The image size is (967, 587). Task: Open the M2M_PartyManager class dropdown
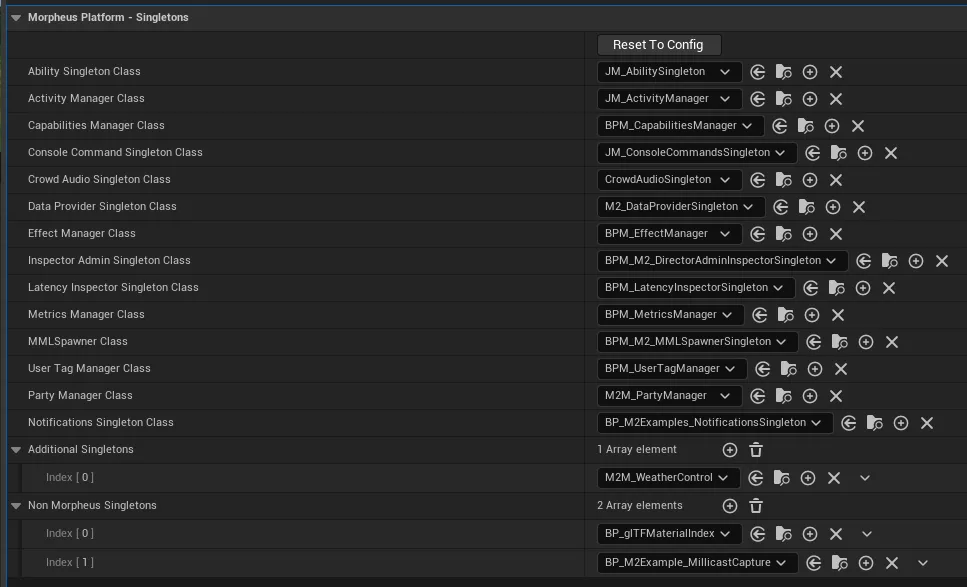pos(669,396)
